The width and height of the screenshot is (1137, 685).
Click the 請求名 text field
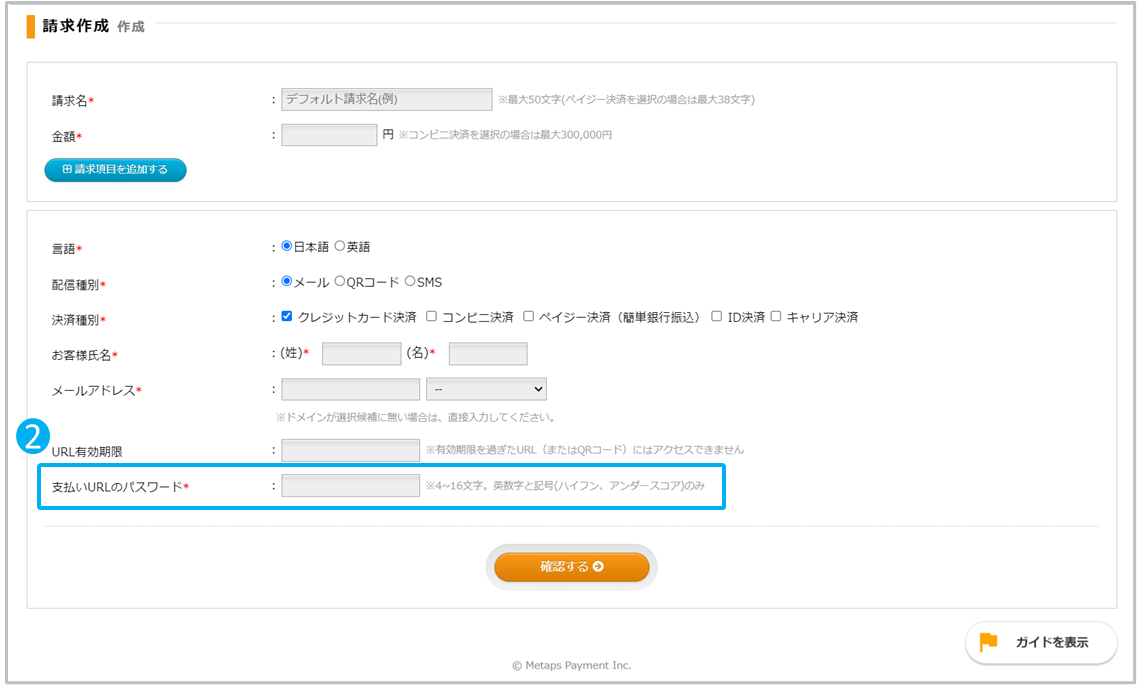[386, 99]
